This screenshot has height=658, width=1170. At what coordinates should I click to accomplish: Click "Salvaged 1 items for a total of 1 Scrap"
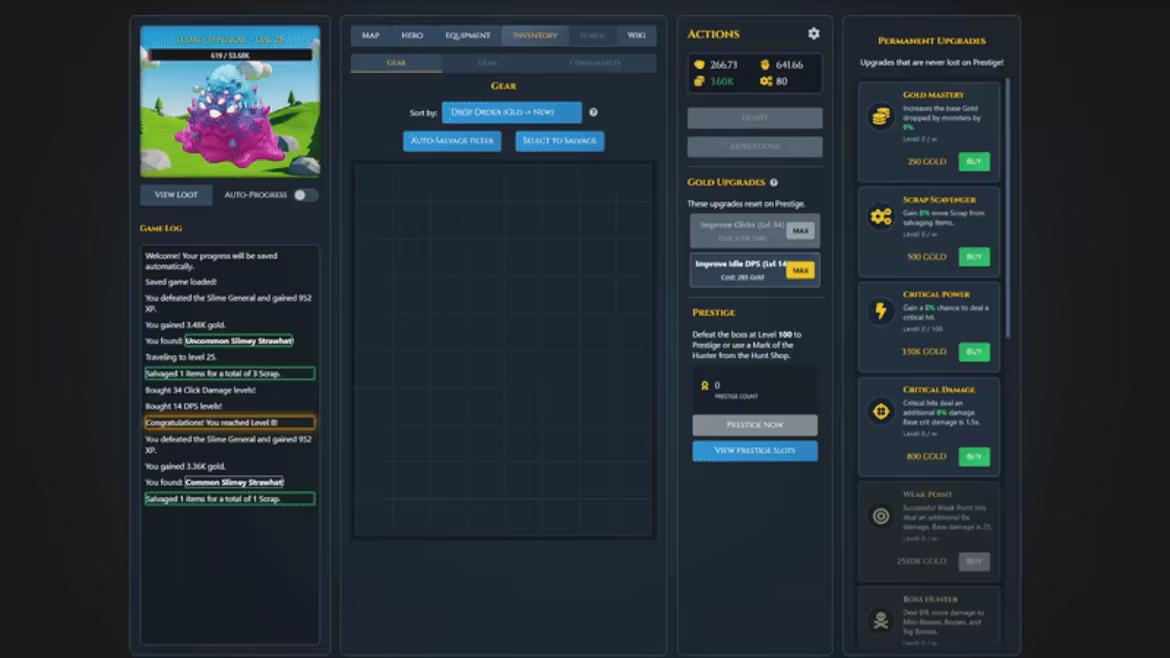pyautogui.click(x=230, y=498)
